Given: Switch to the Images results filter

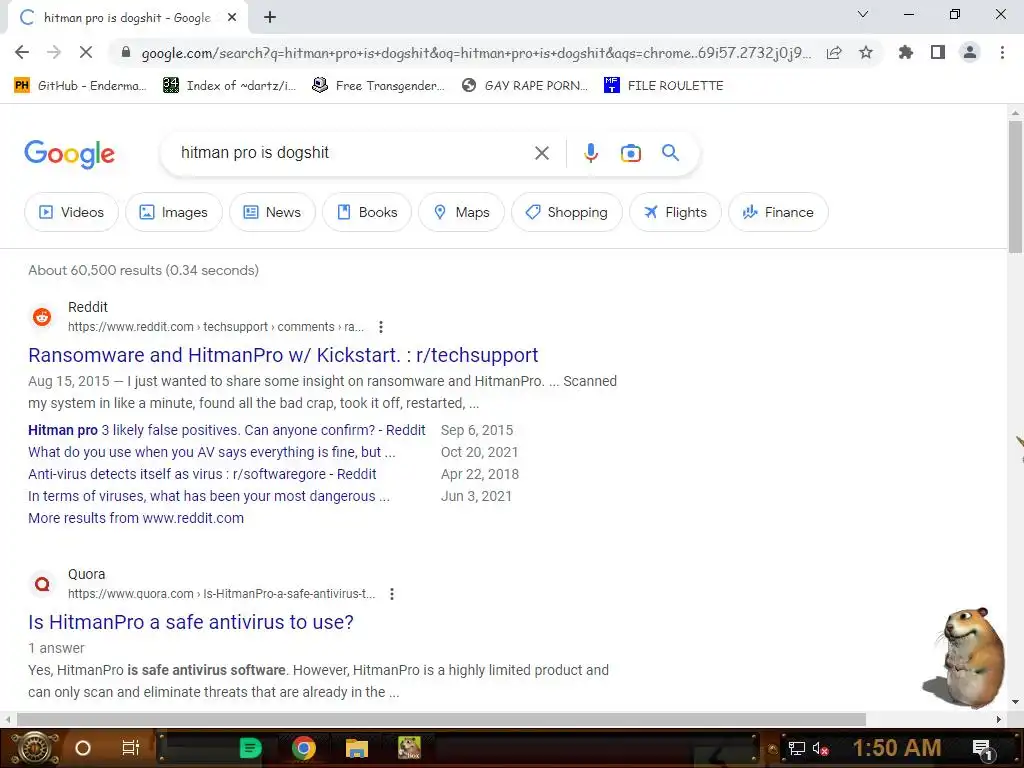Looking at the screenshot, I should 174,212.
